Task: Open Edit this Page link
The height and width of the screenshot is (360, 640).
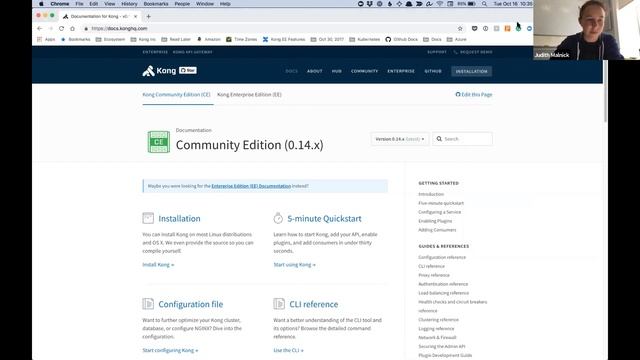Action: (473, 94)
